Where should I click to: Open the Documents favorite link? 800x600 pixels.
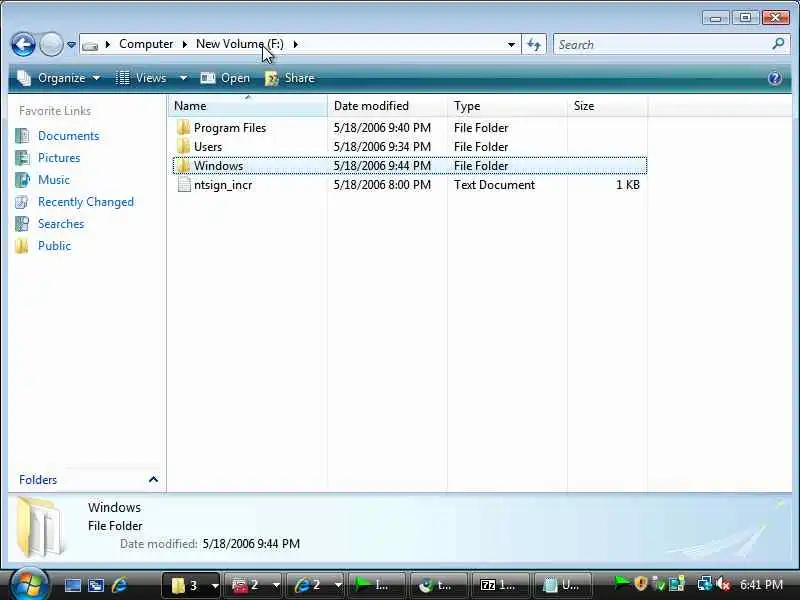tap(68, 136)
